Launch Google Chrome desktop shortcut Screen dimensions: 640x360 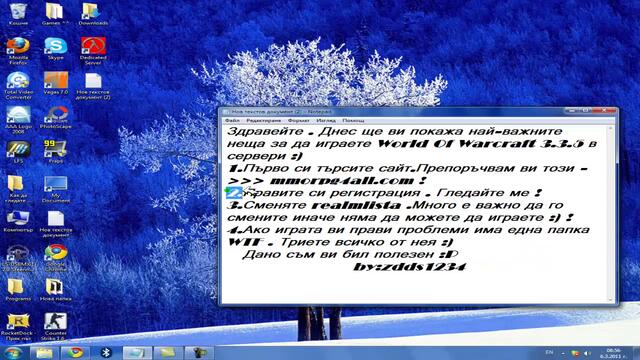click(x=56, y=258)
